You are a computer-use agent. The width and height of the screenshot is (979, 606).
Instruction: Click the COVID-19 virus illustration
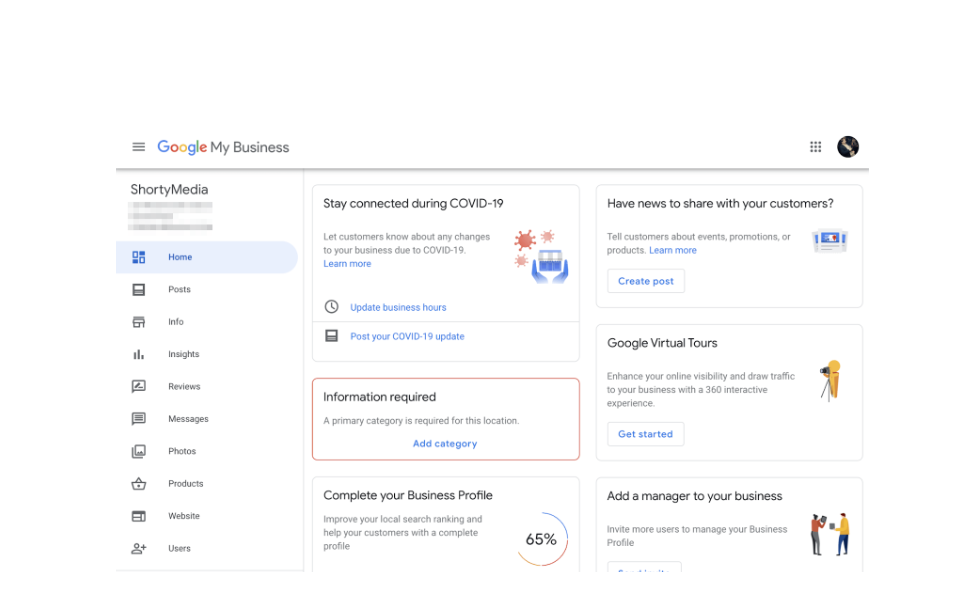coord(541,257)
